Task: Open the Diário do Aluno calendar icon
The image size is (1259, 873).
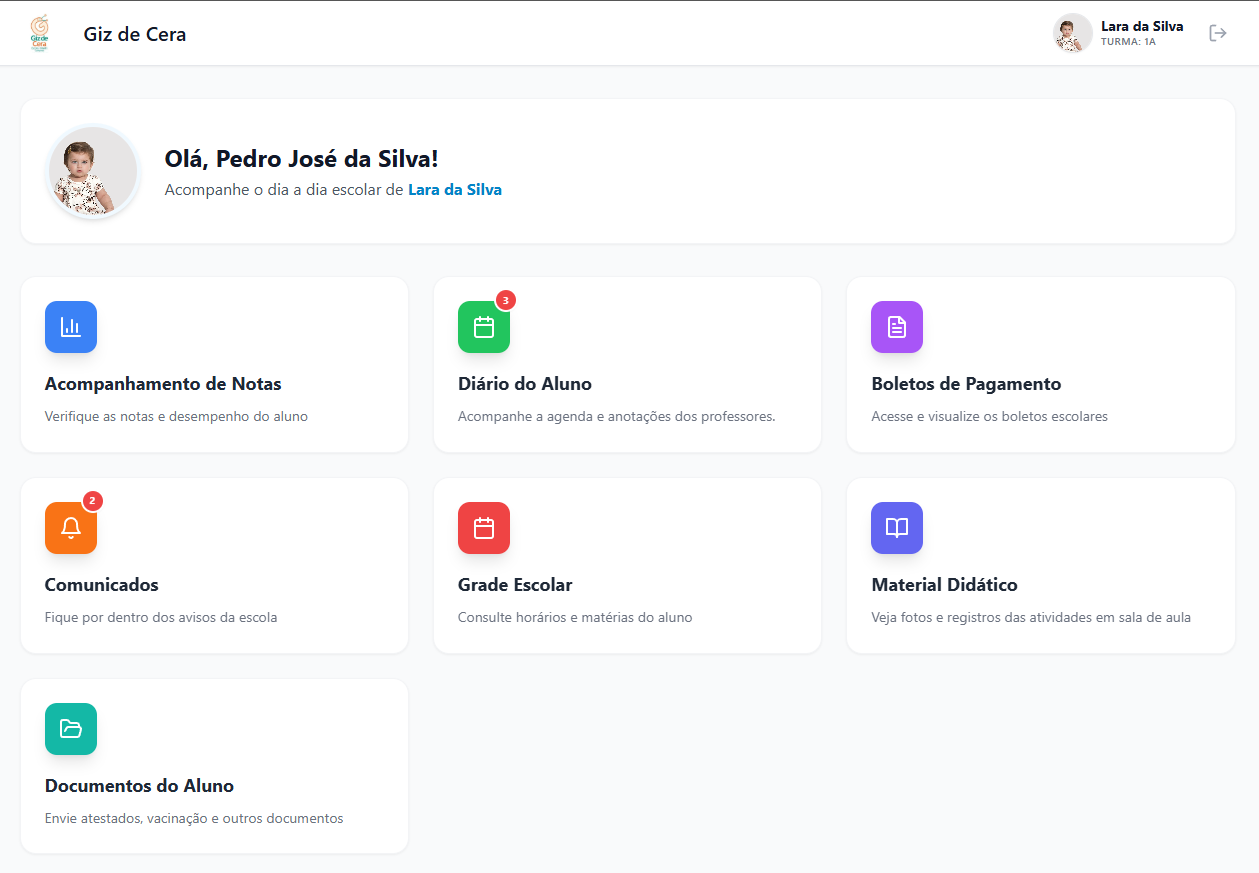Action: 484,327
